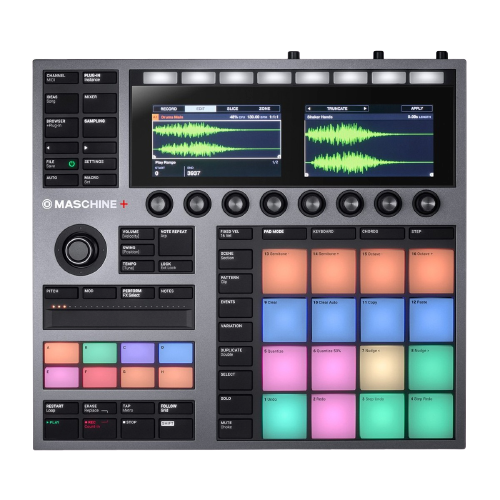The height and width of the screenshot is (500, 500).
Task: Switch to PATTERN Clip mode
Action: pos(235,283)
